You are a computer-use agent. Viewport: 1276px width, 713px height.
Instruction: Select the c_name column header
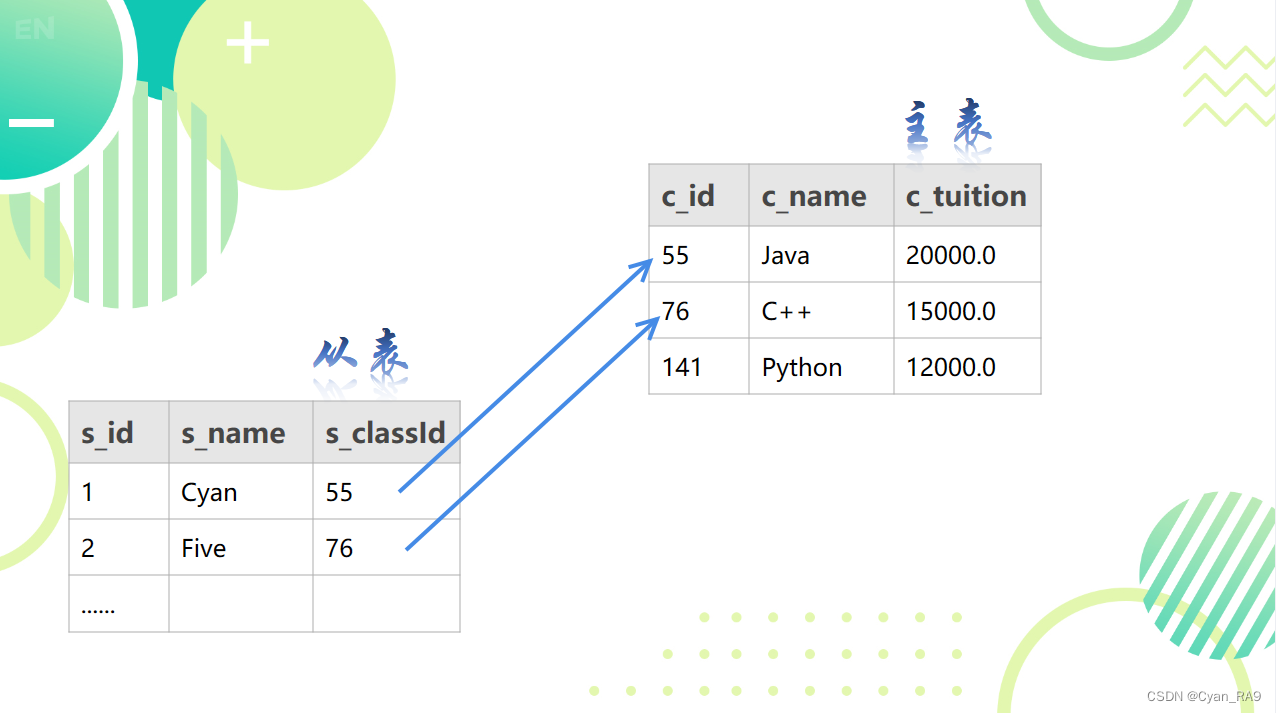(820, 196)
